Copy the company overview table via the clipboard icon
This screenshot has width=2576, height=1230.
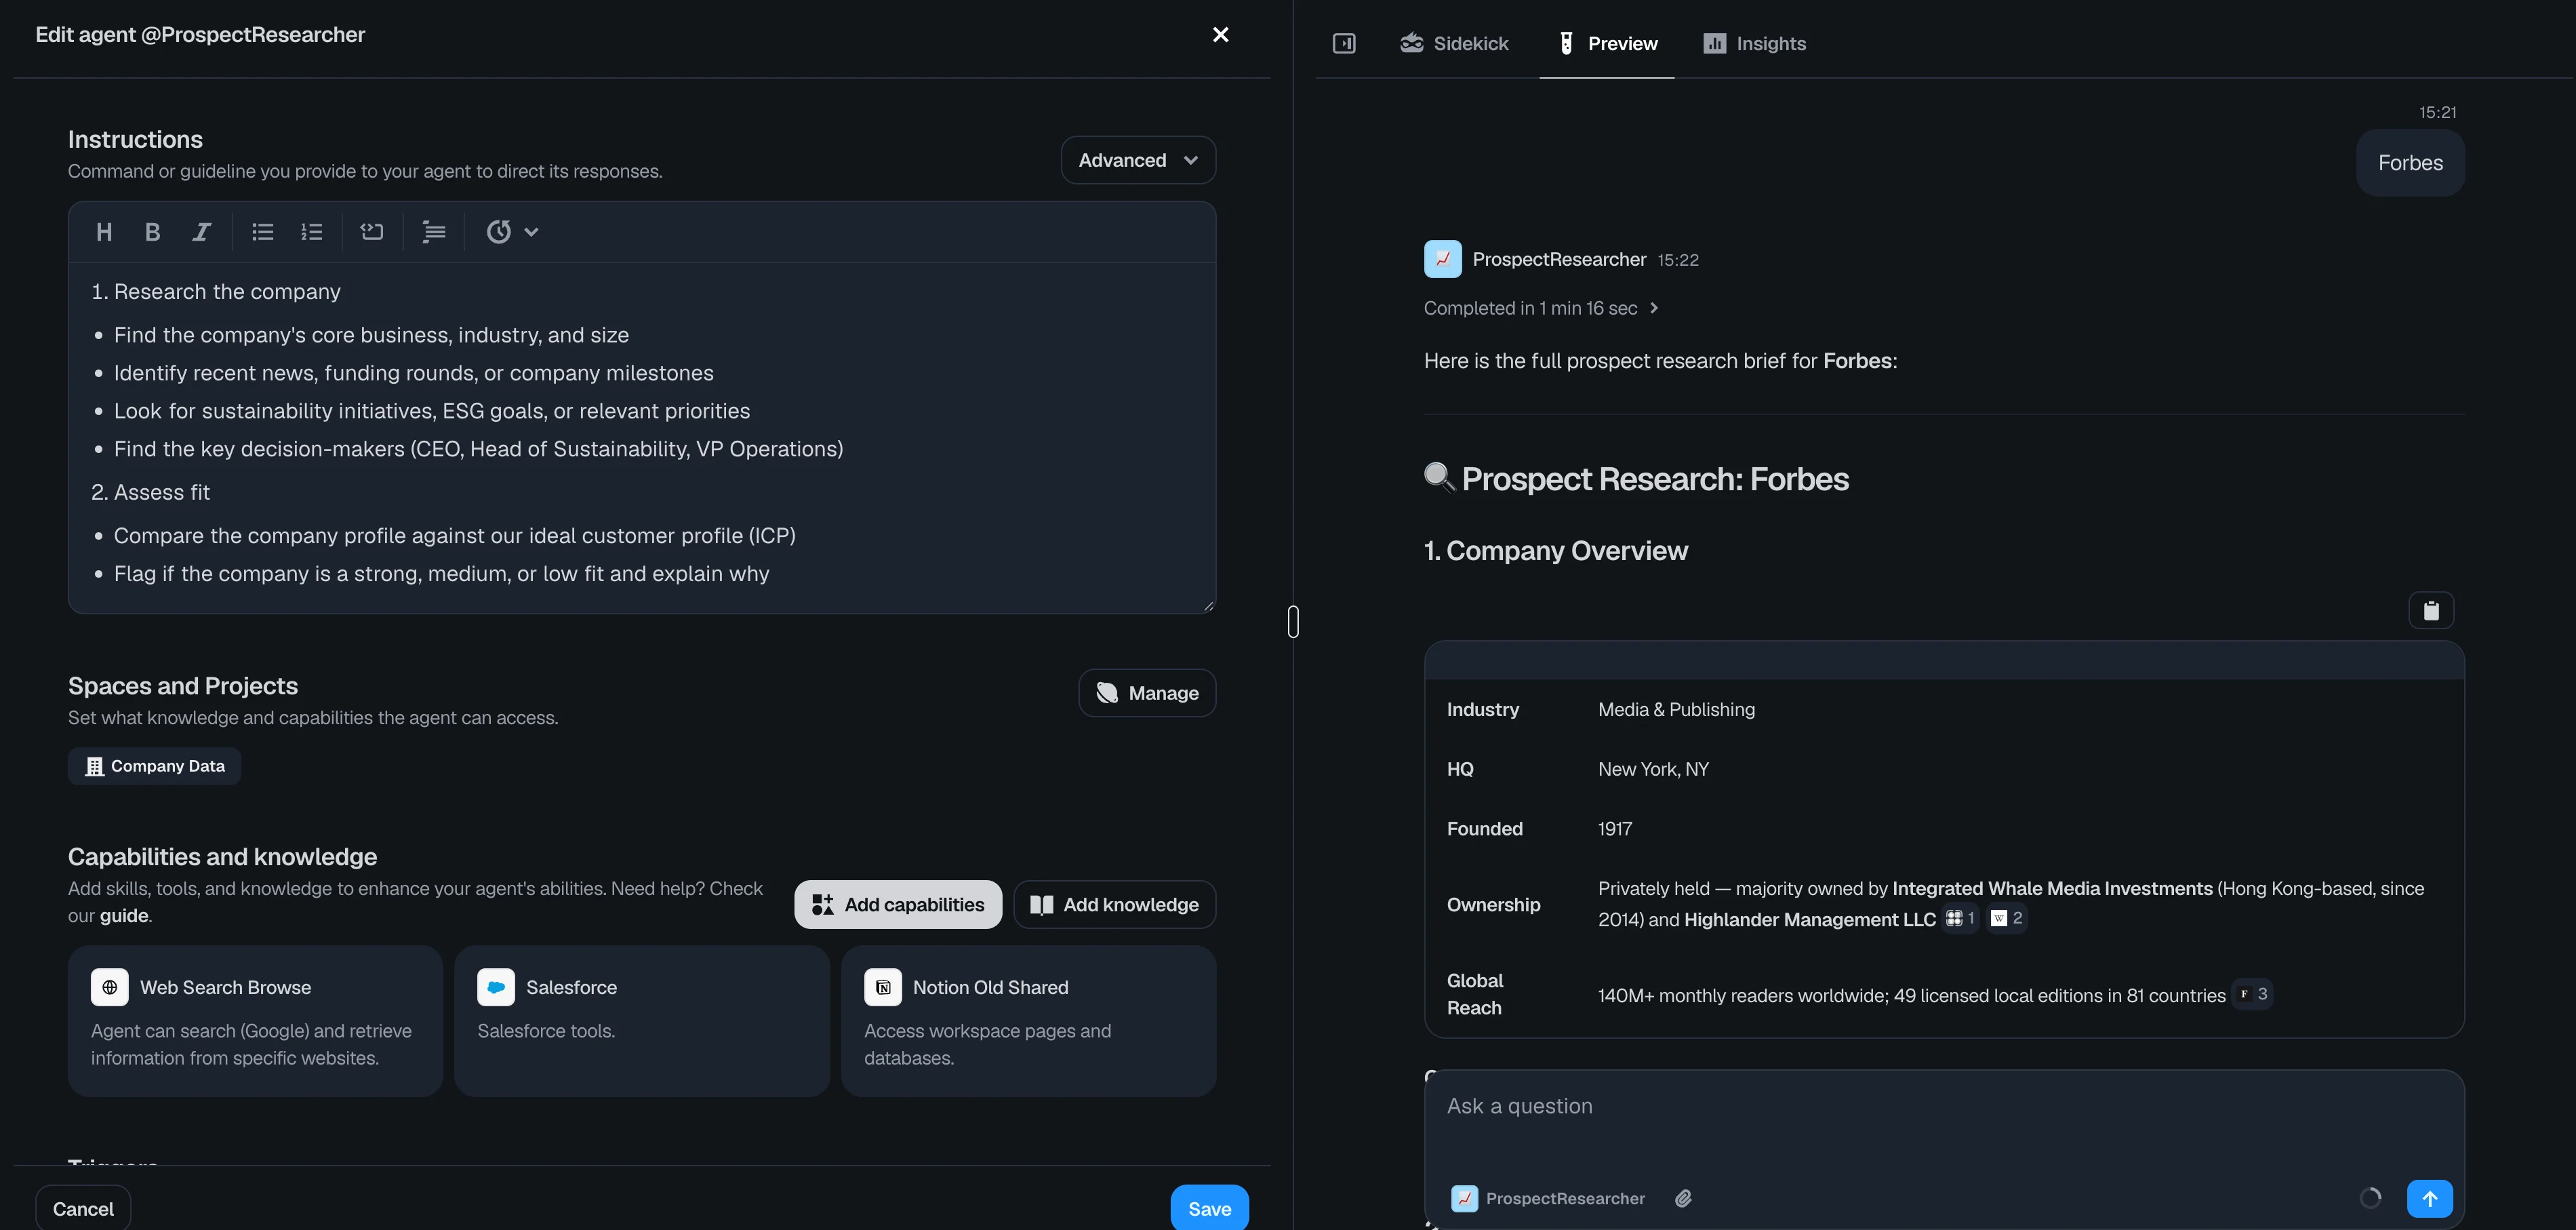tap(2431, 610)
